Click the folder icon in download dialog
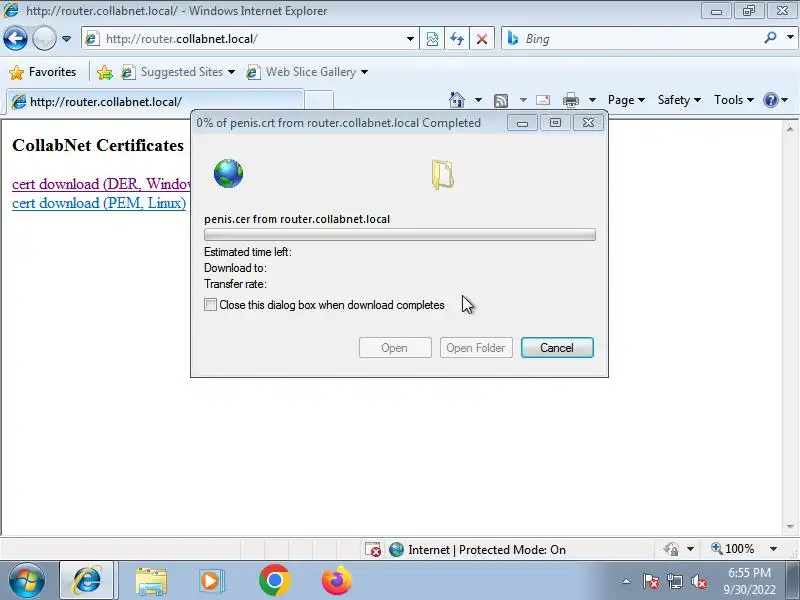The height and width of the screenshot is (600, 800). point(442,175)
